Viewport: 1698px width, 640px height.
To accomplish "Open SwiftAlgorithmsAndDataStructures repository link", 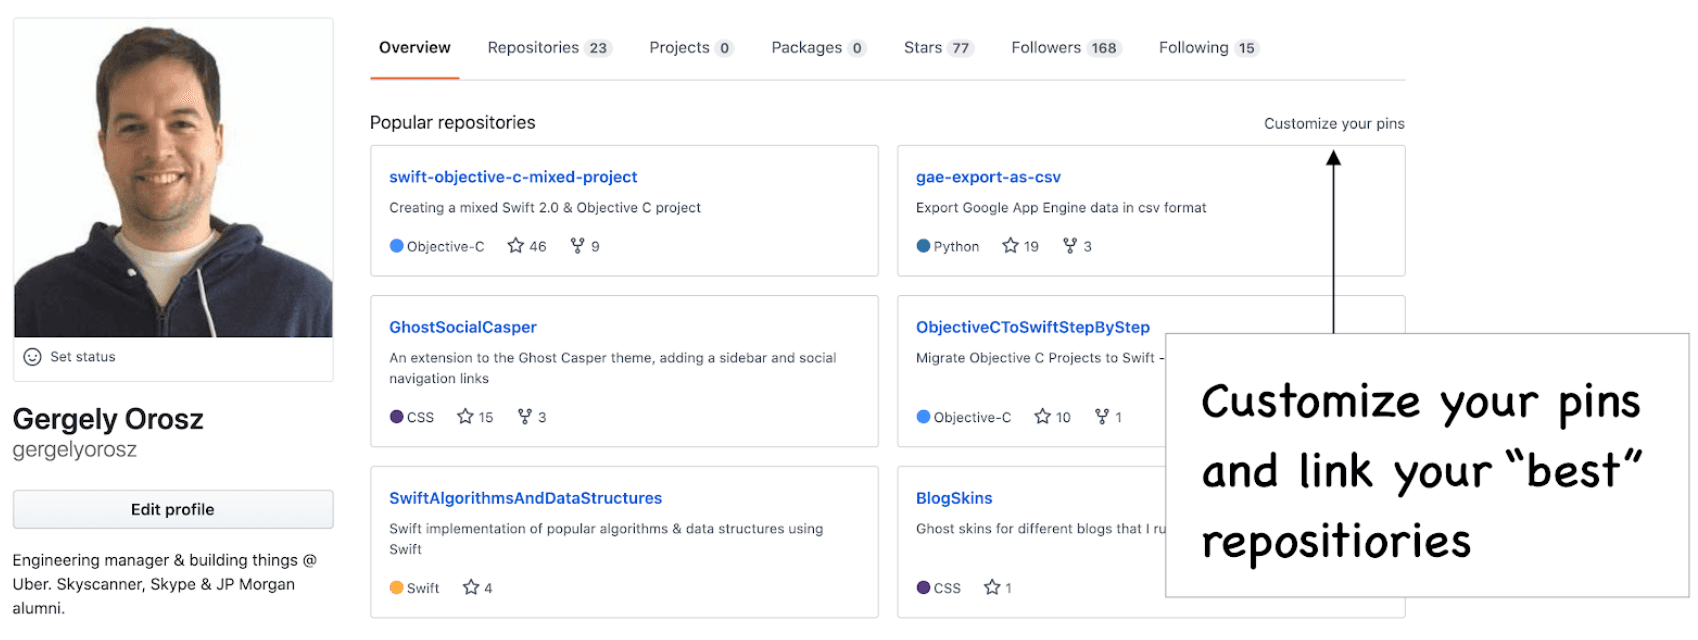I will point(526,498).
